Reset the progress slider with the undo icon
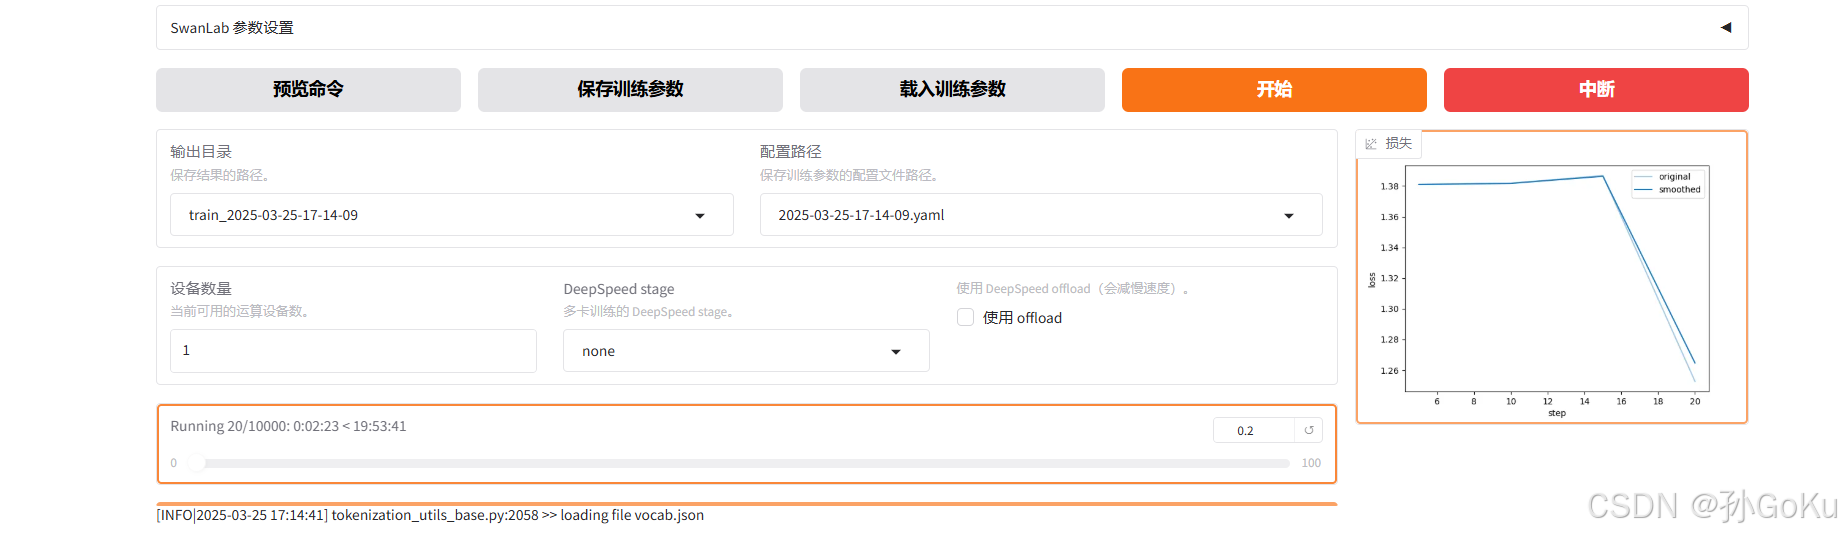1842x538 pixels. [1309, 430]
